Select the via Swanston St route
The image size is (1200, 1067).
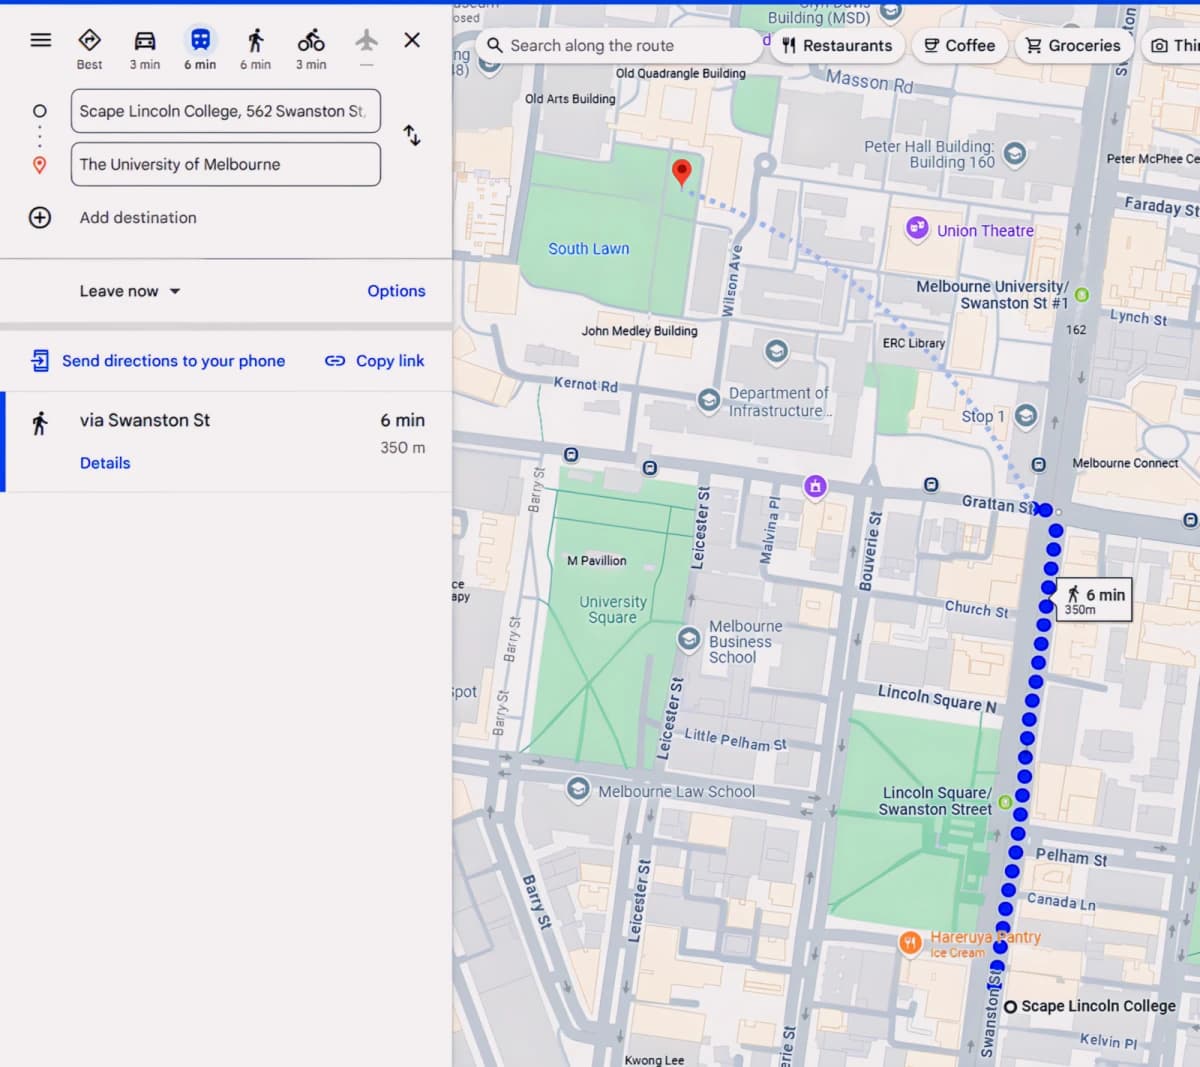(x=228, y=441)
